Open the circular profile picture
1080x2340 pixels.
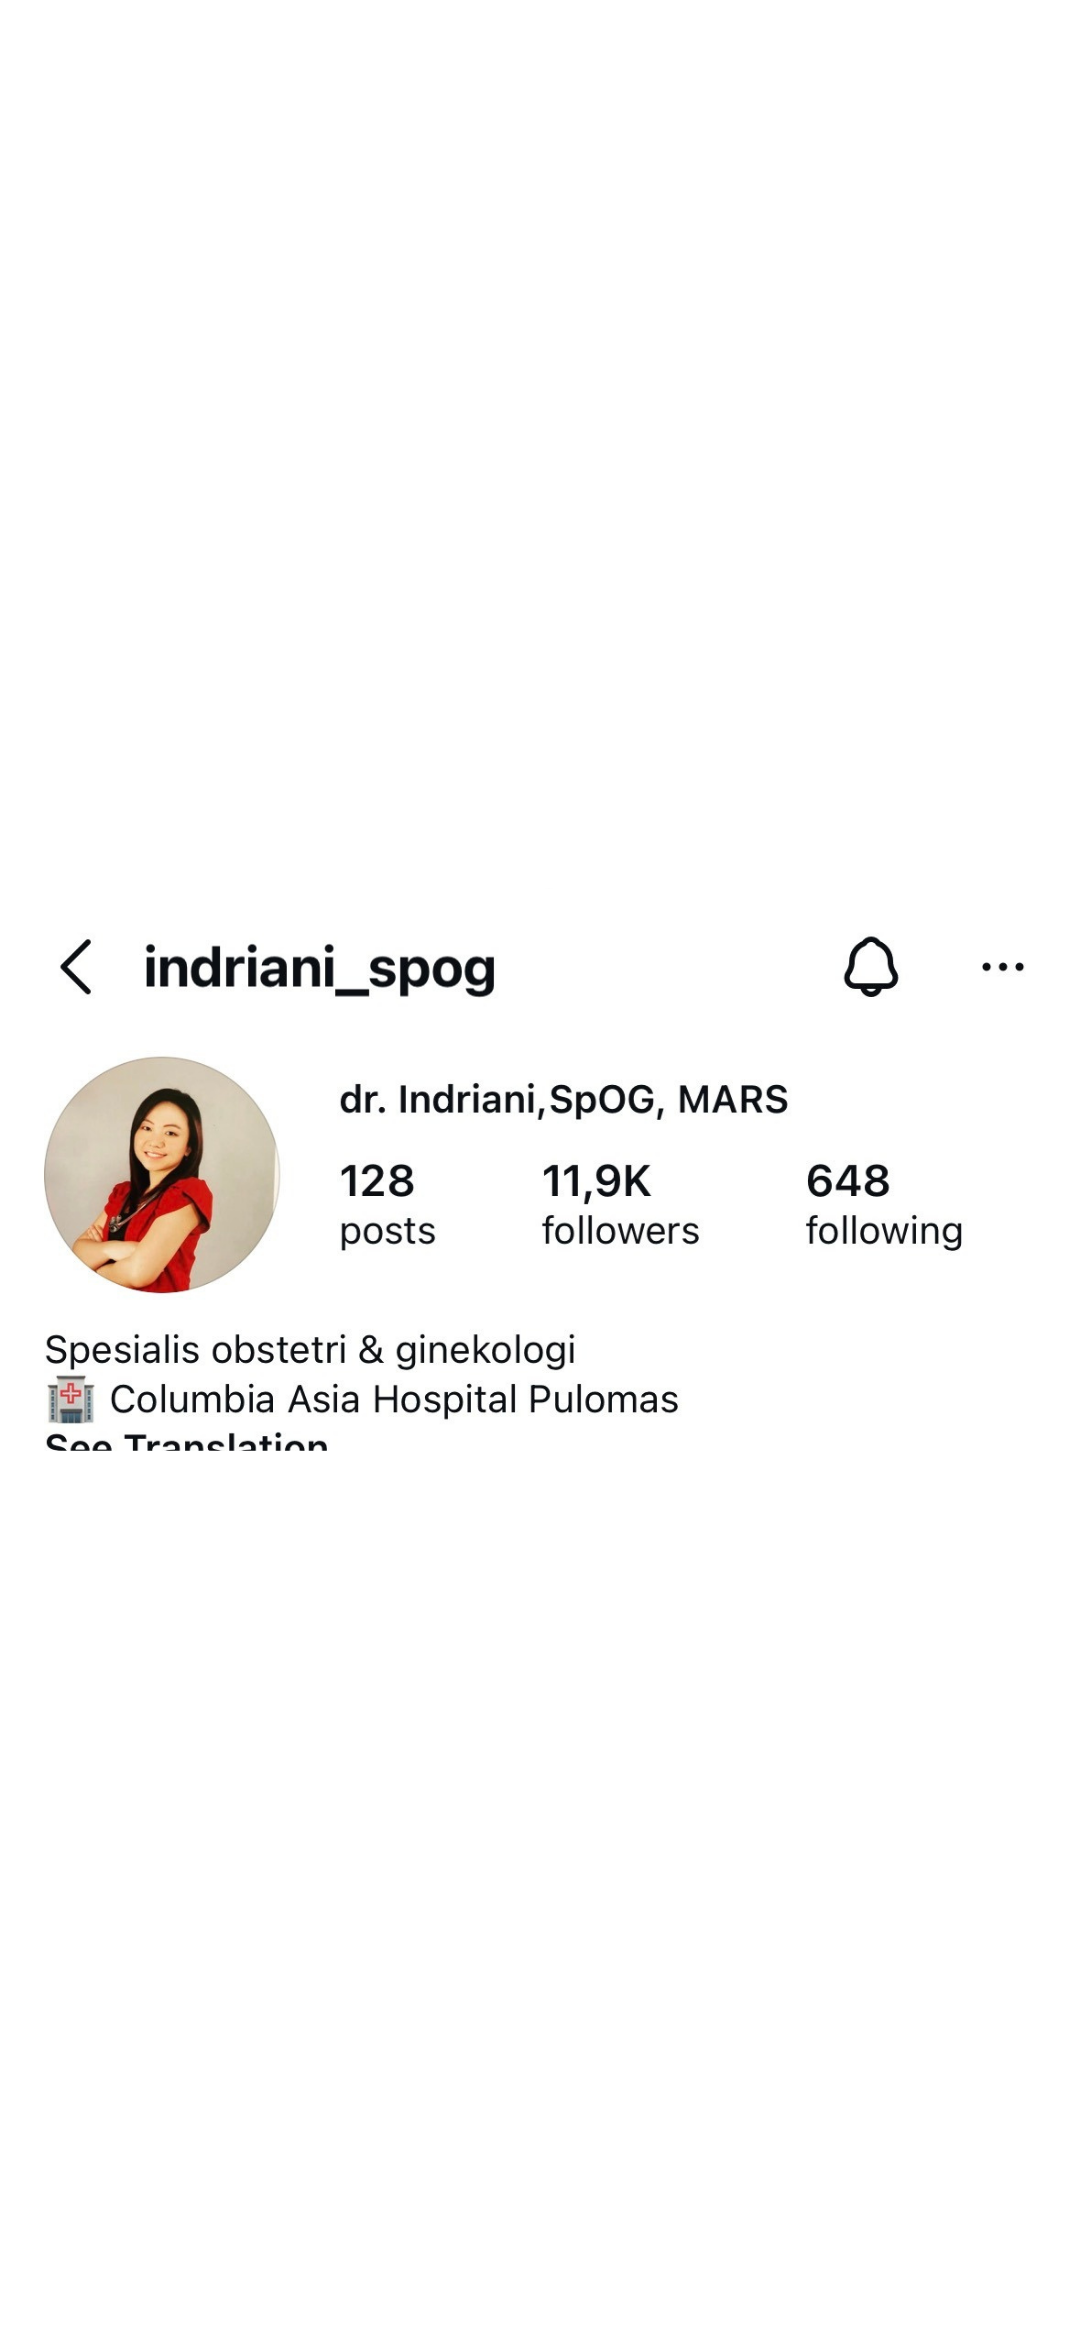tap(162, 1174)
